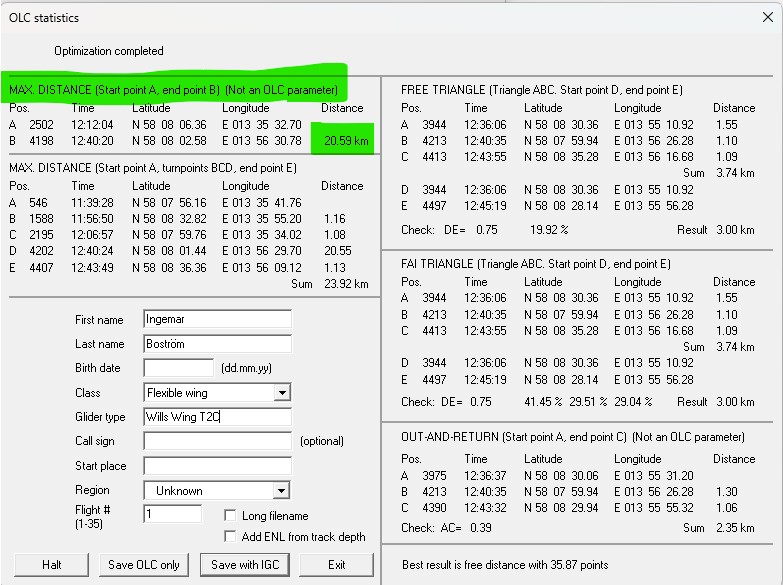Screen dimensions: 783x585
Task: Open the Class dropdown arrow
Action: (x=282, y=393)
